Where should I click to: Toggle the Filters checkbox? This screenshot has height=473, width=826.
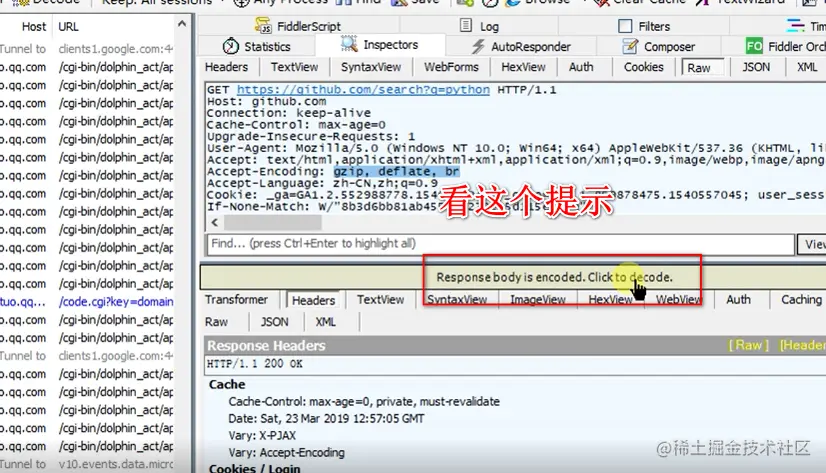625,26
